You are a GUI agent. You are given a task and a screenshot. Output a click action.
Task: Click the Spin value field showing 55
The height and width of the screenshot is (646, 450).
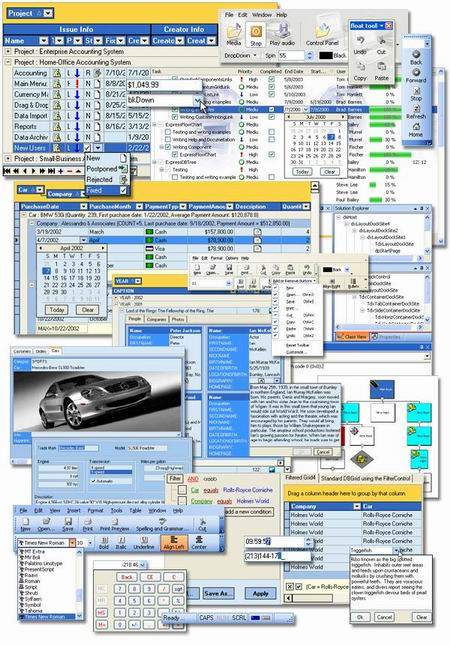click(x=291, y=55)
